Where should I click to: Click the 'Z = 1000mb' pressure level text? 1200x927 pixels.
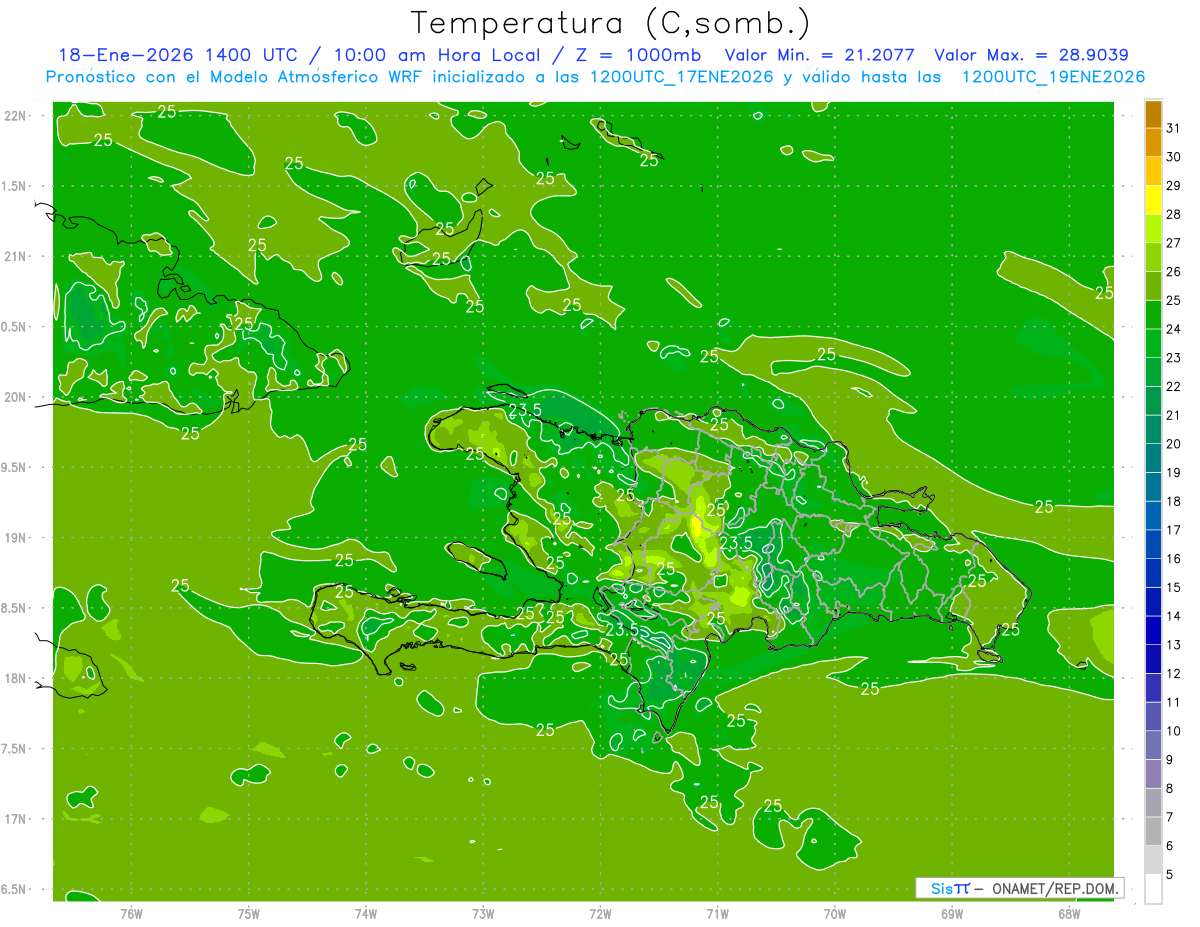point(638,55)
